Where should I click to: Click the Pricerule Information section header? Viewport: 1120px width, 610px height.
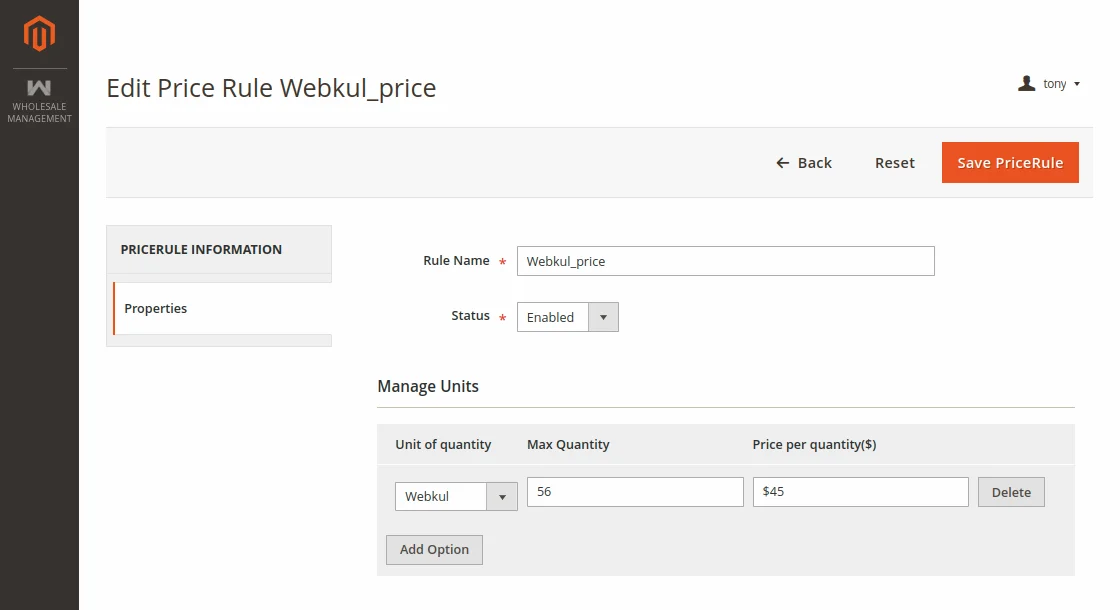coord(200,249)
